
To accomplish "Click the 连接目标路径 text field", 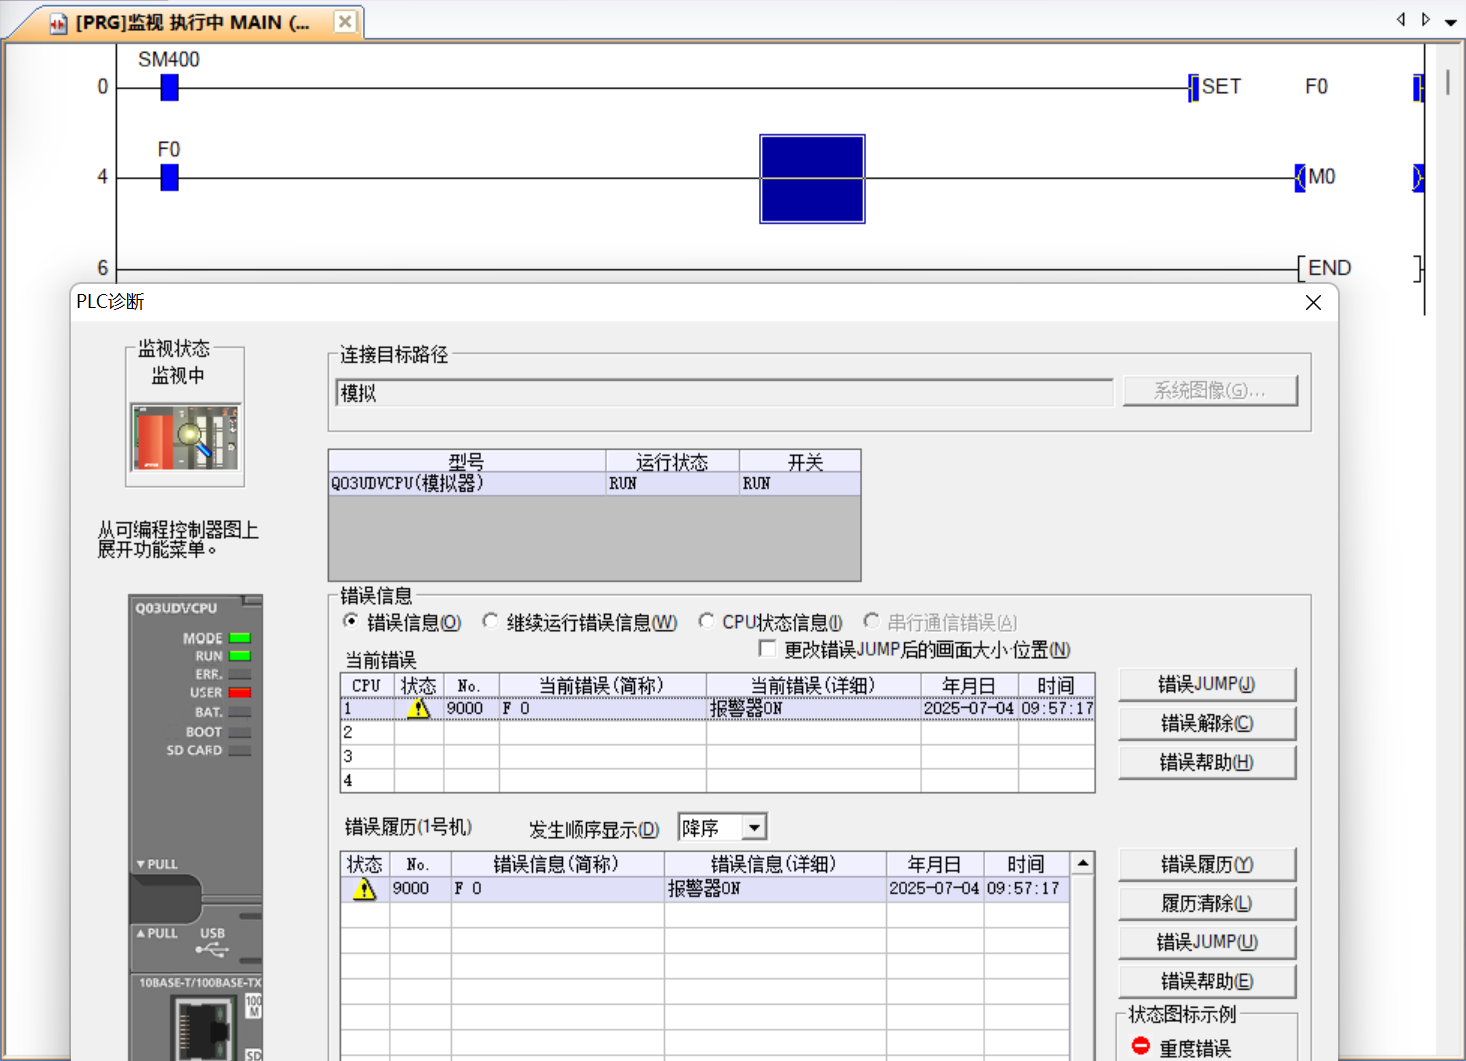I will [724, 393].
